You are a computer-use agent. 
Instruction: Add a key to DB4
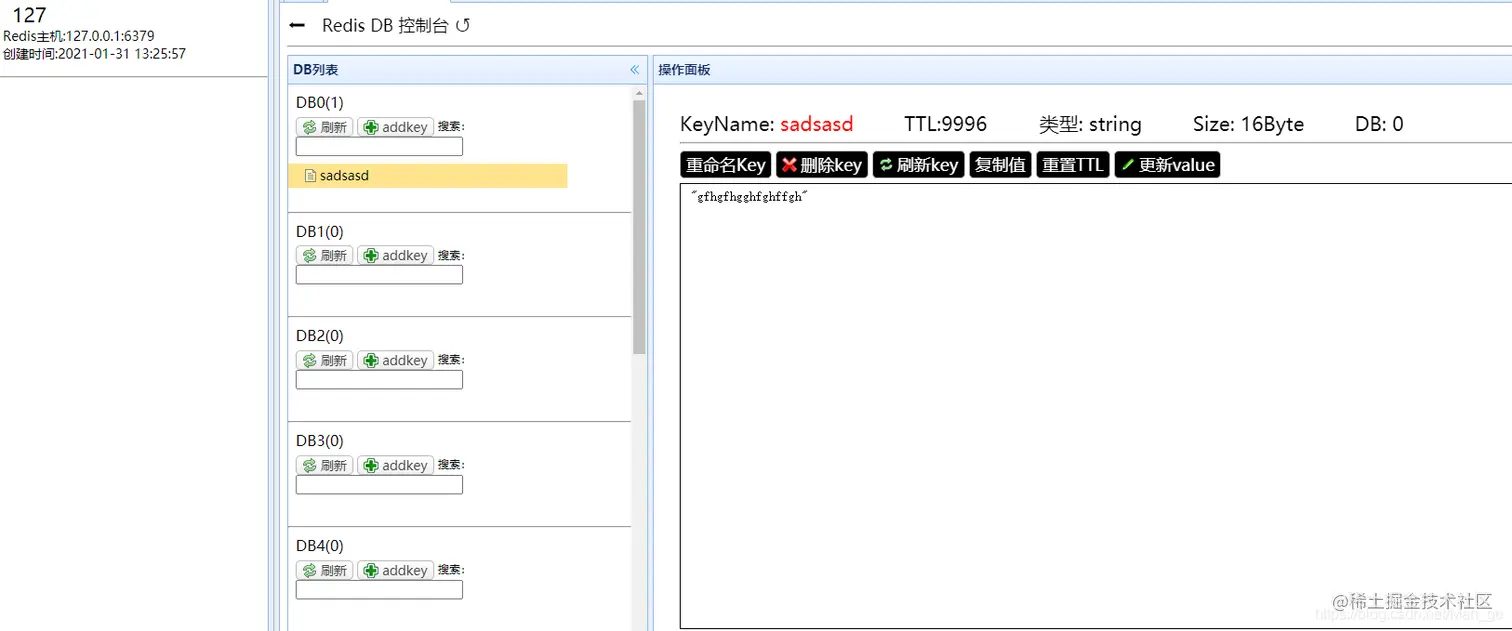coord(396,570)
